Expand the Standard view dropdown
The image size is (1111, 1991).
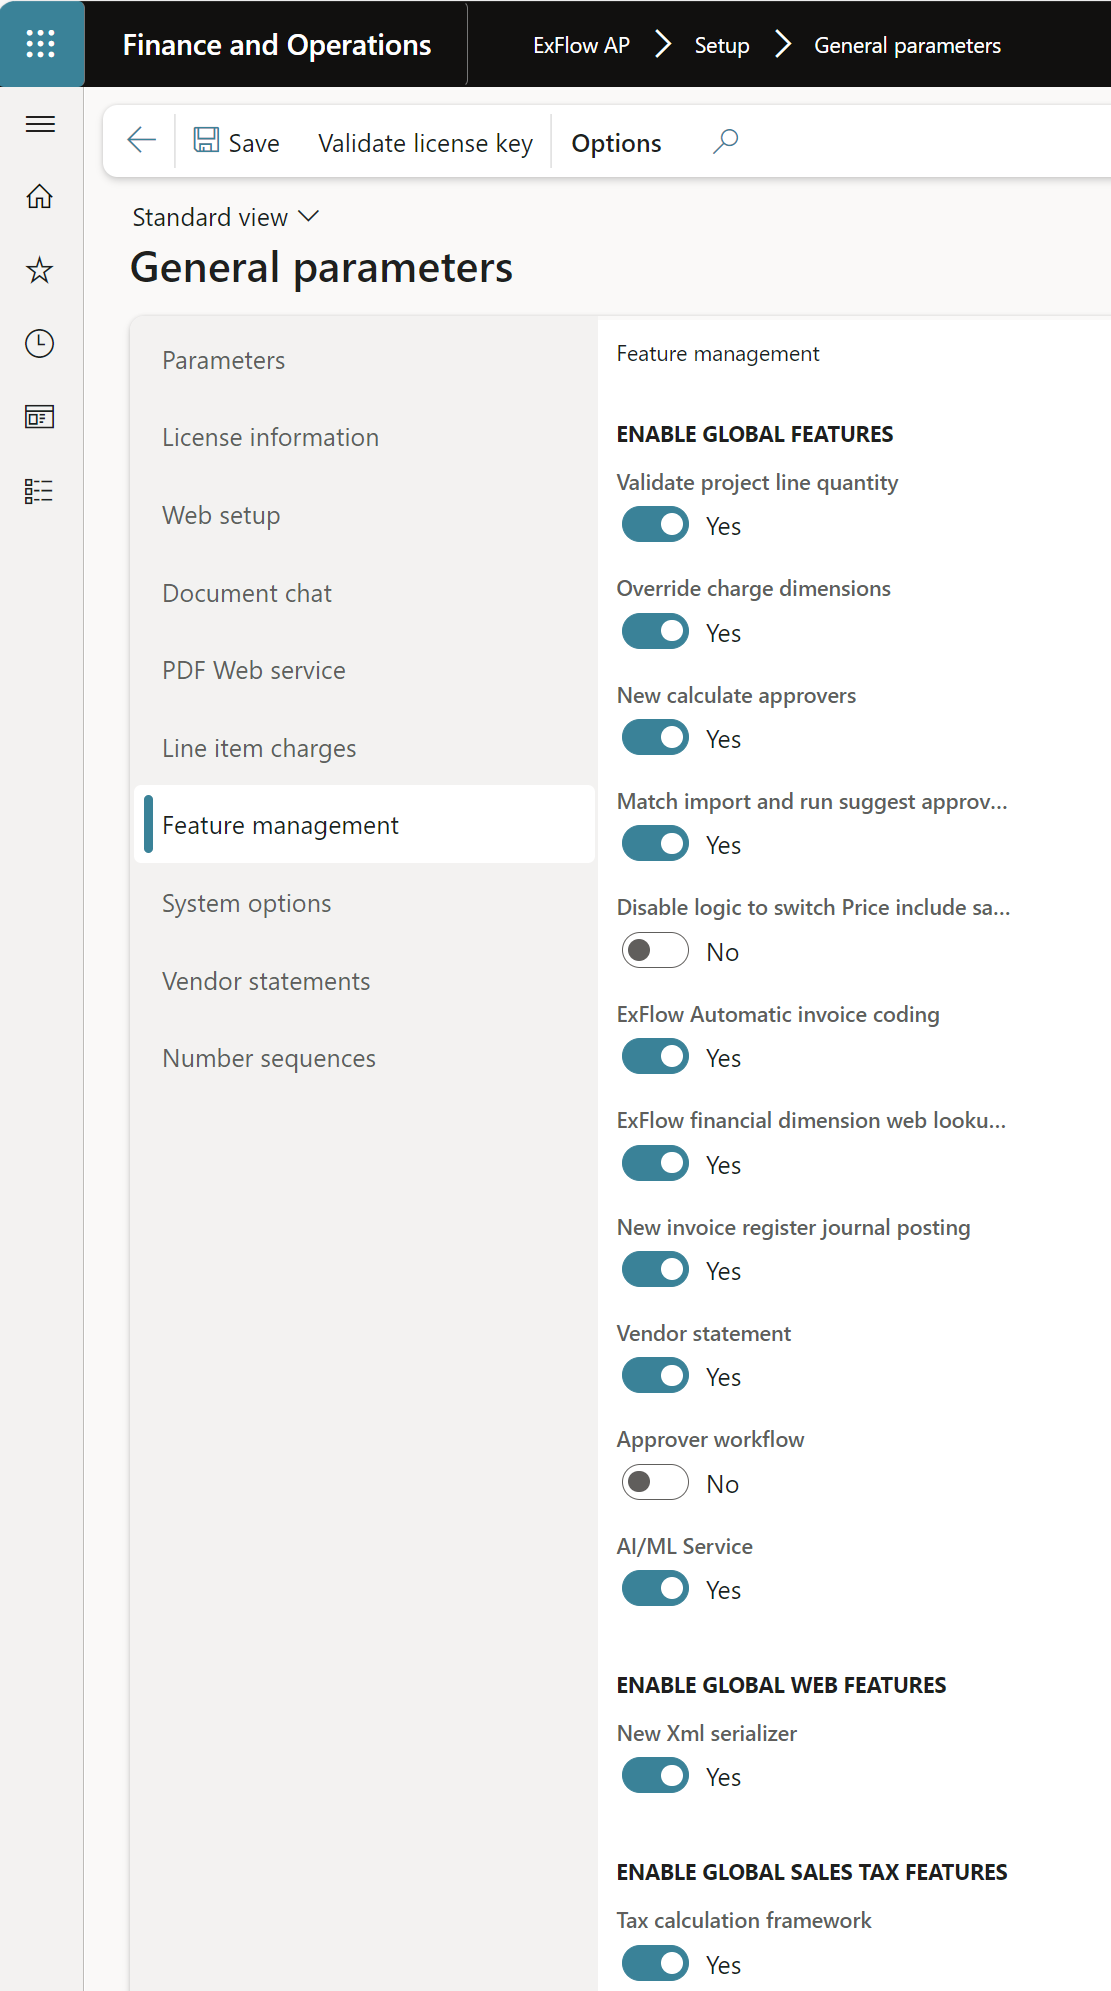(226, 217)
